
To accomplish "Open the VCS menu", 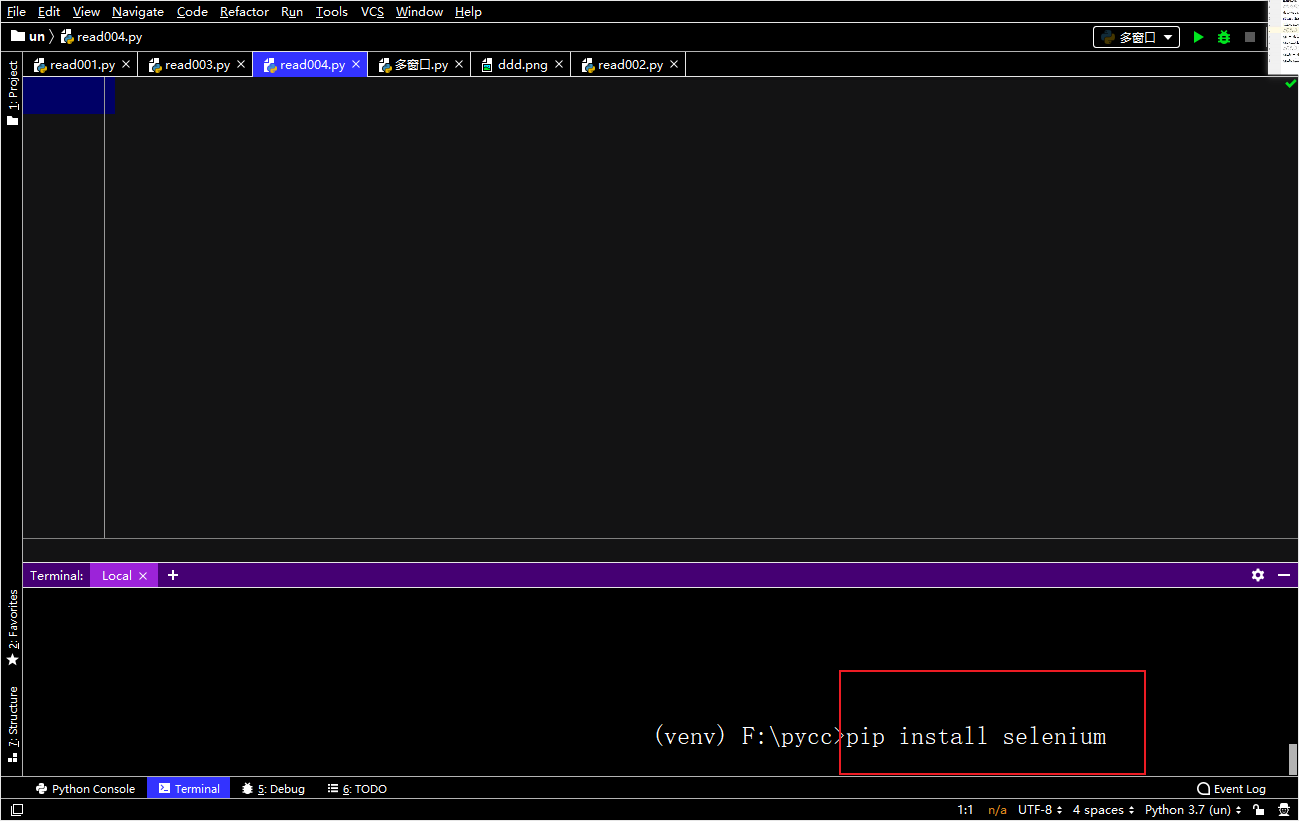I will (372, 12).
